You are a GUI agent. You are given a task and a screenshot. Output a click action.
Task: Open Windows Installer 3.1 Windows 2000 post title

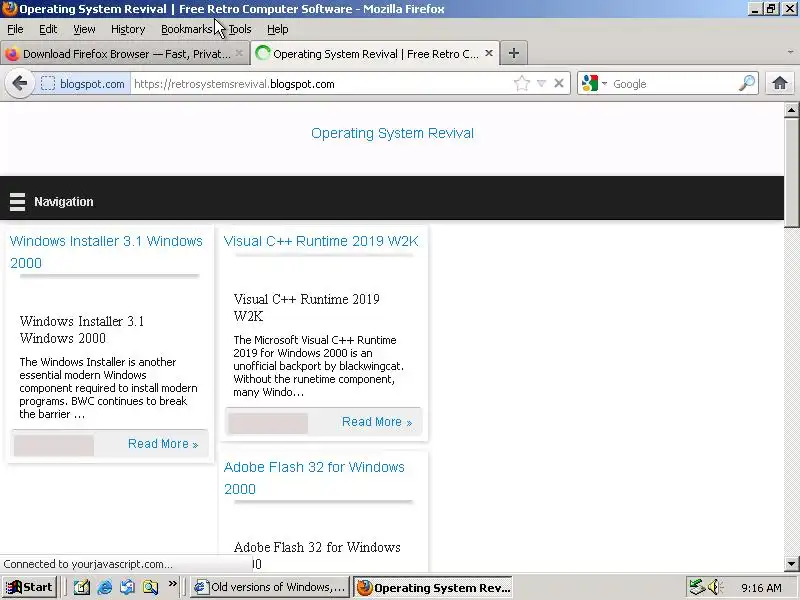[106, 252]
